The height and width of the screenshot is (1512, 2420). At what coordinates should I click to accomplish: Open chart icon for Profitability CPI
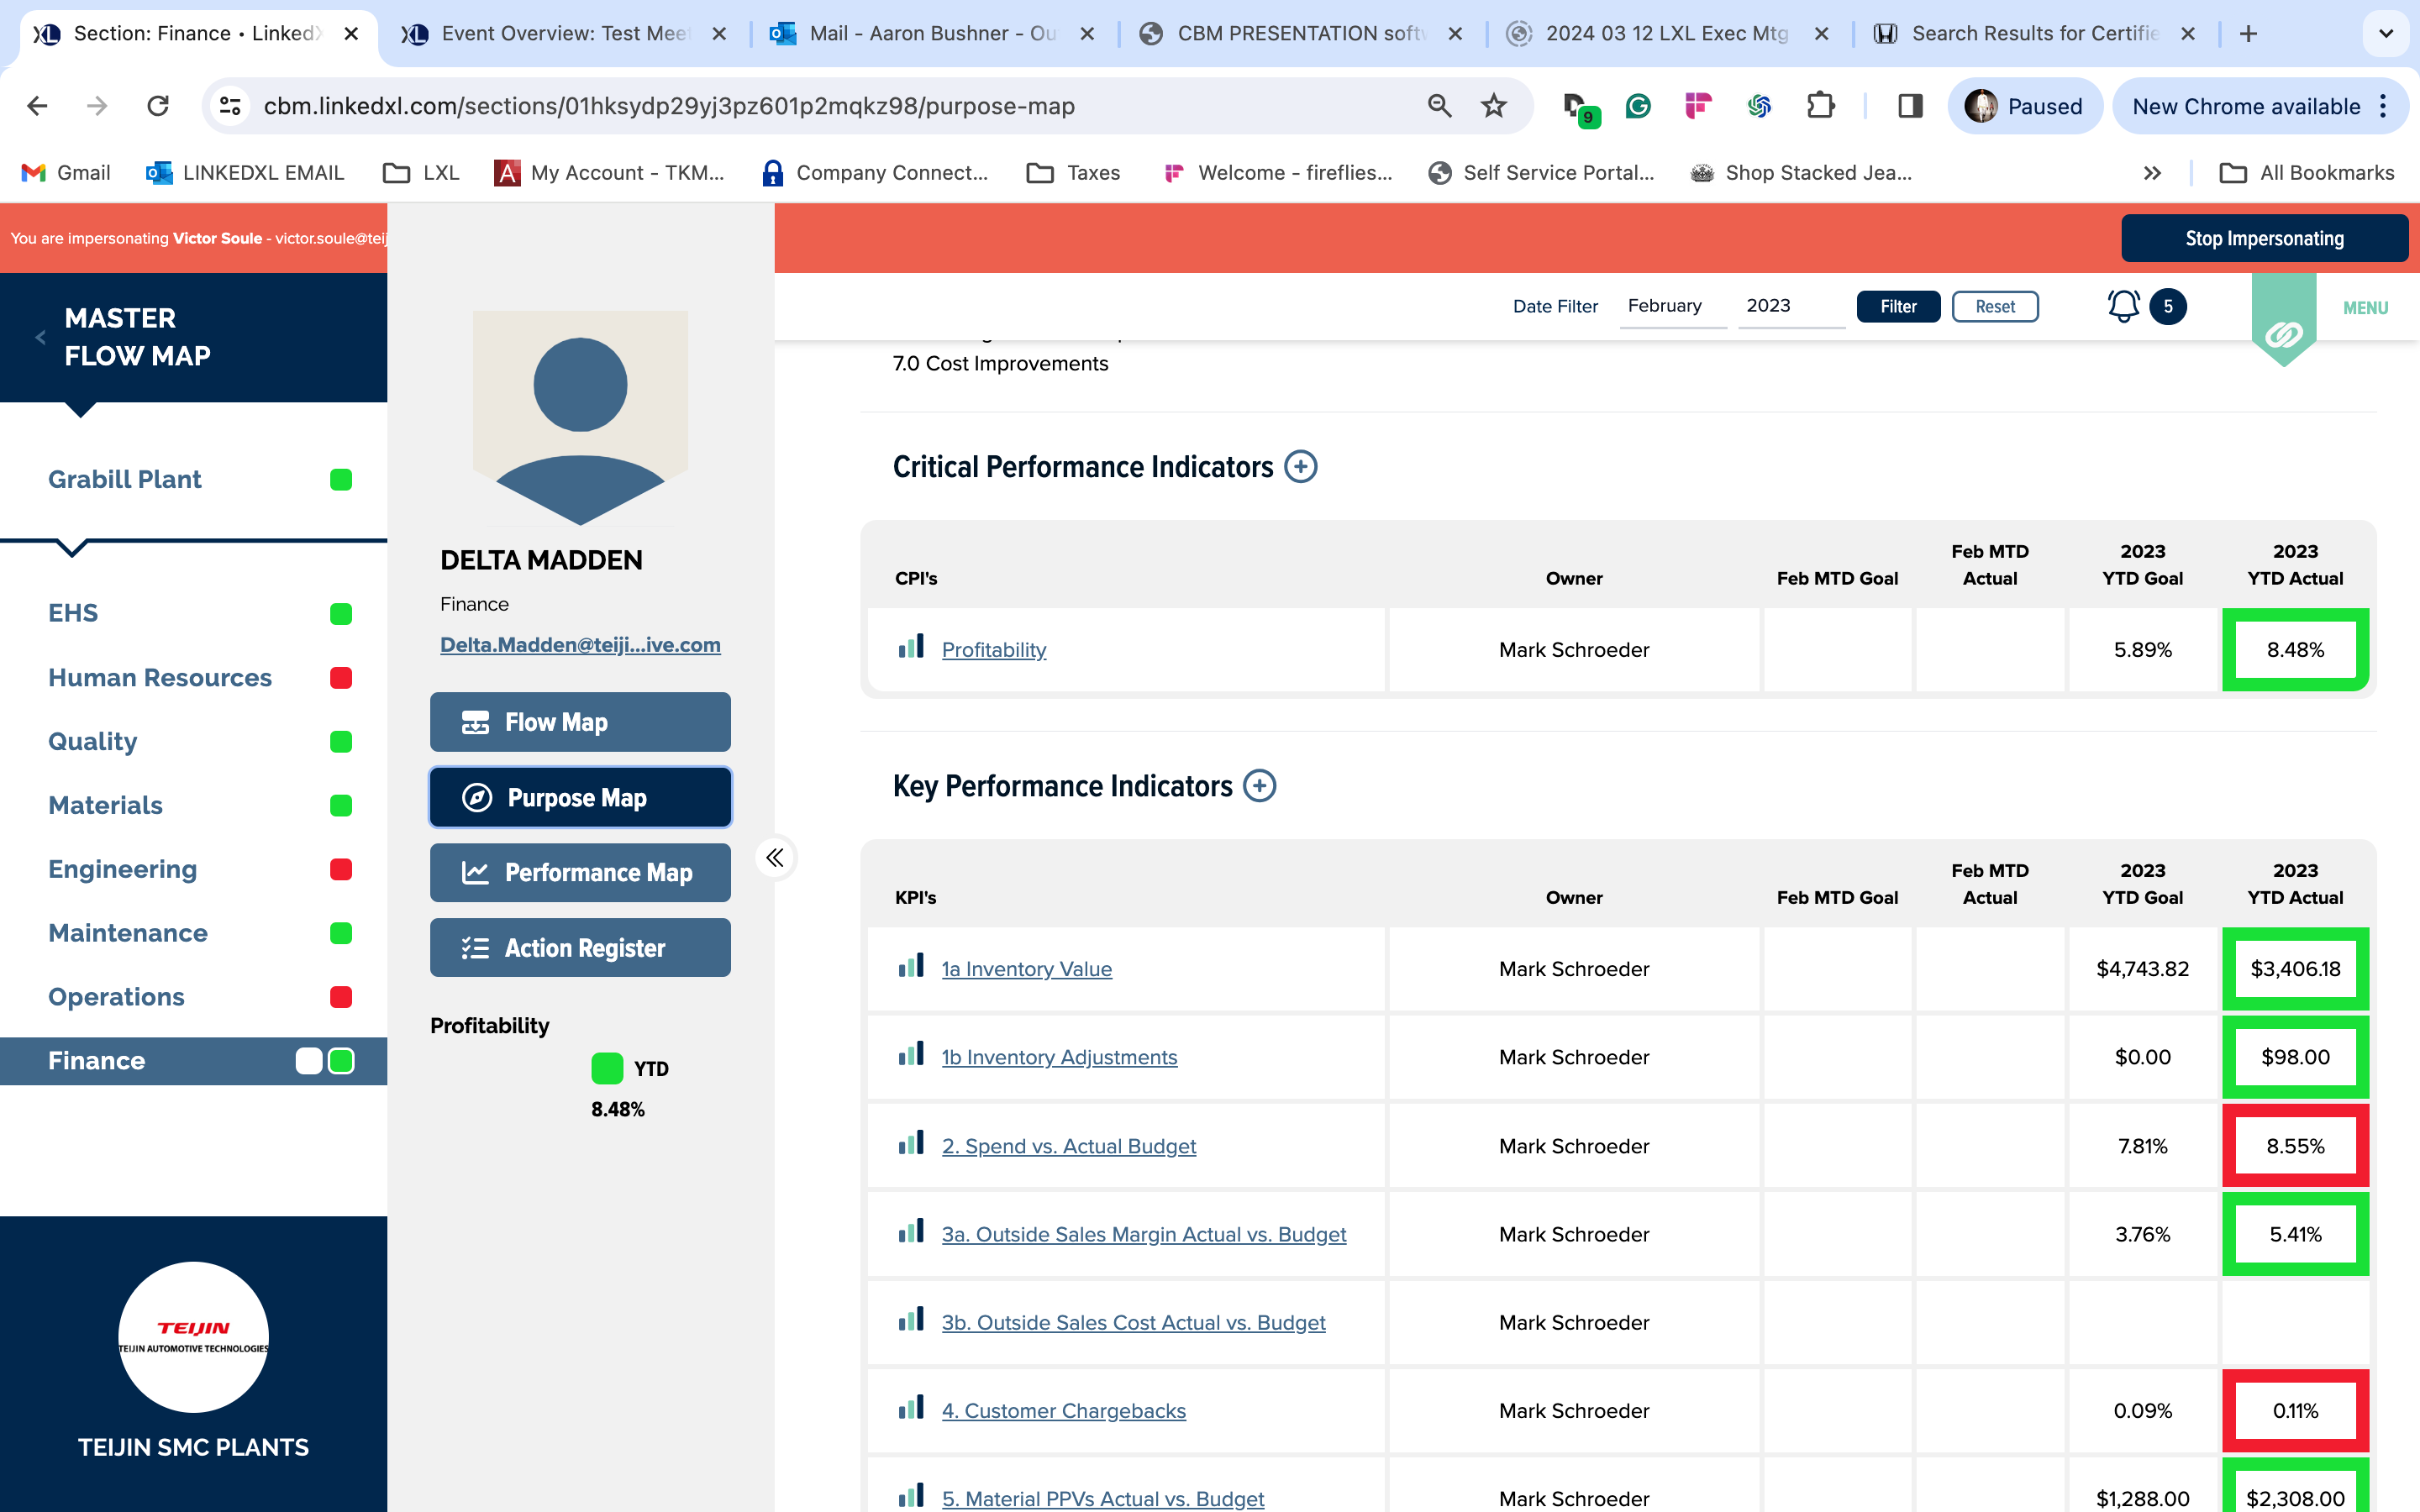tap(911, 646)
